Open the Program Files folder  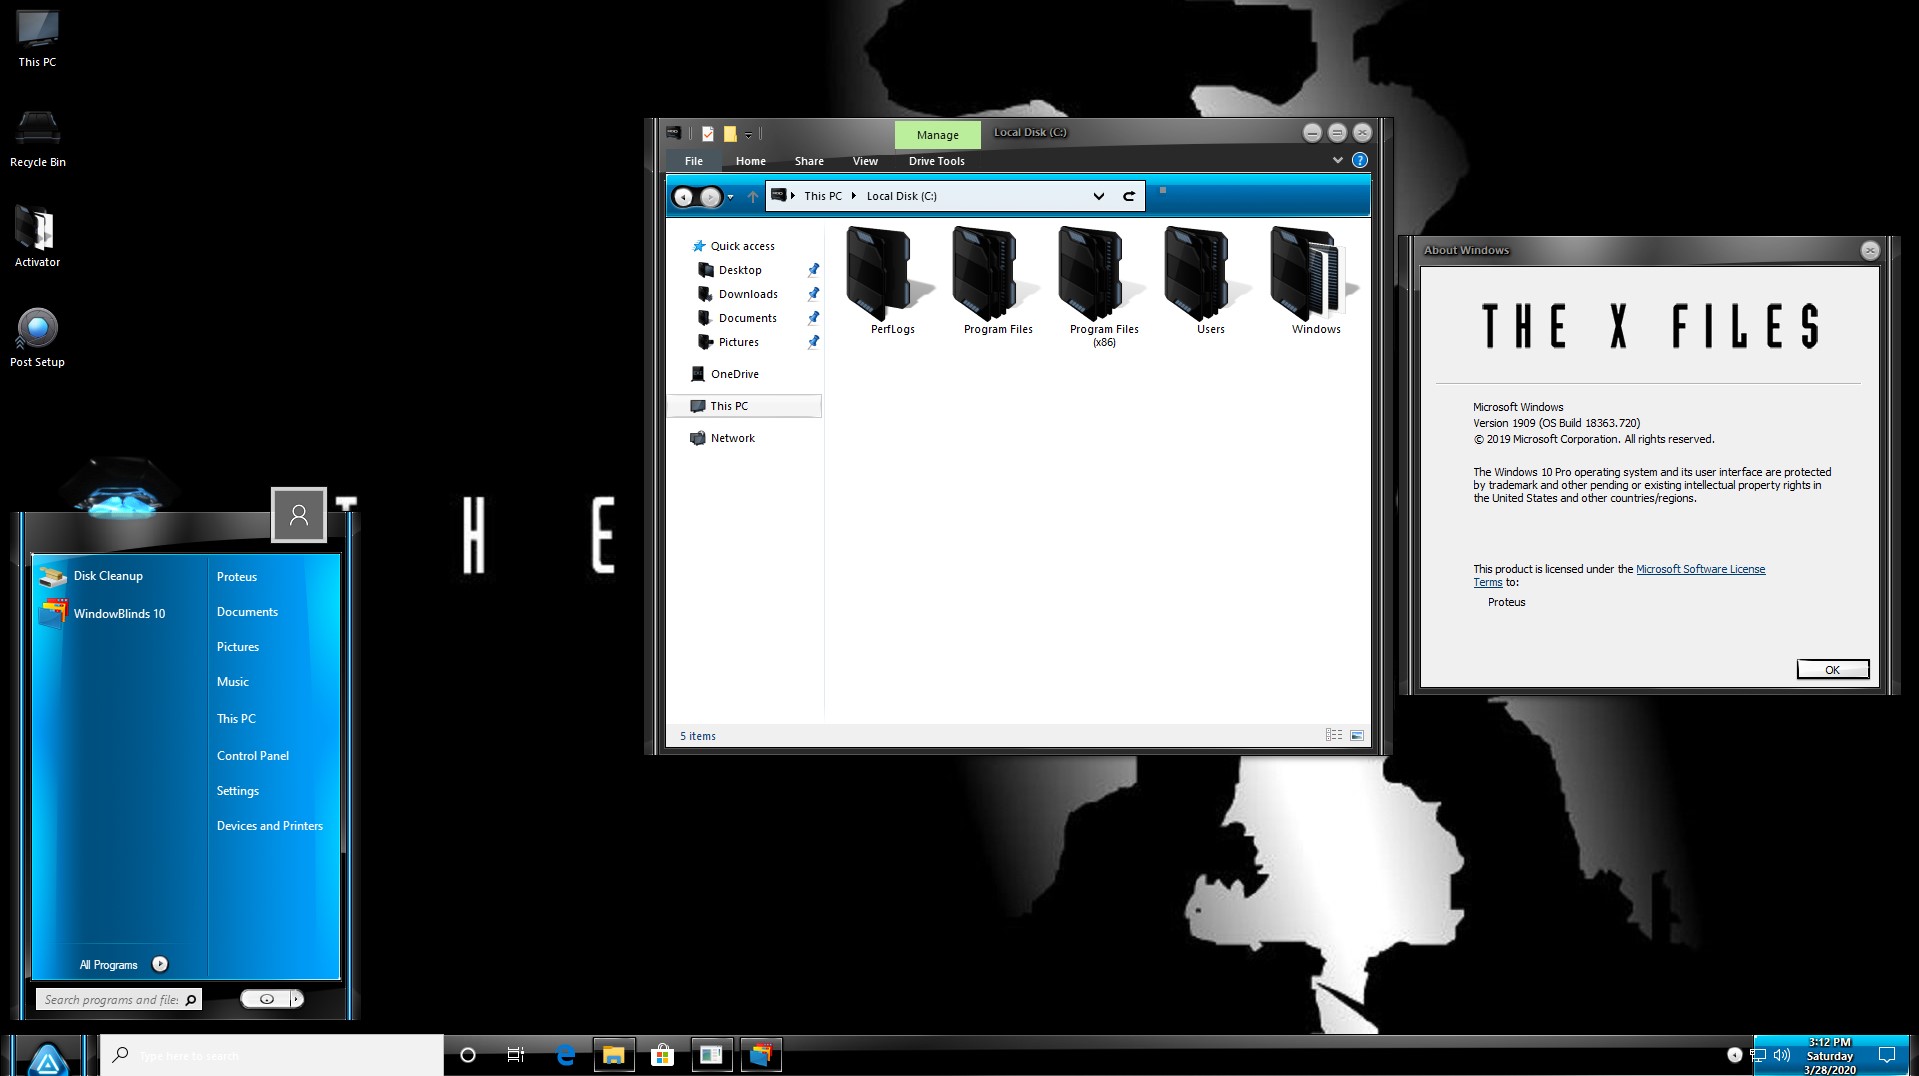click(998, 281)
